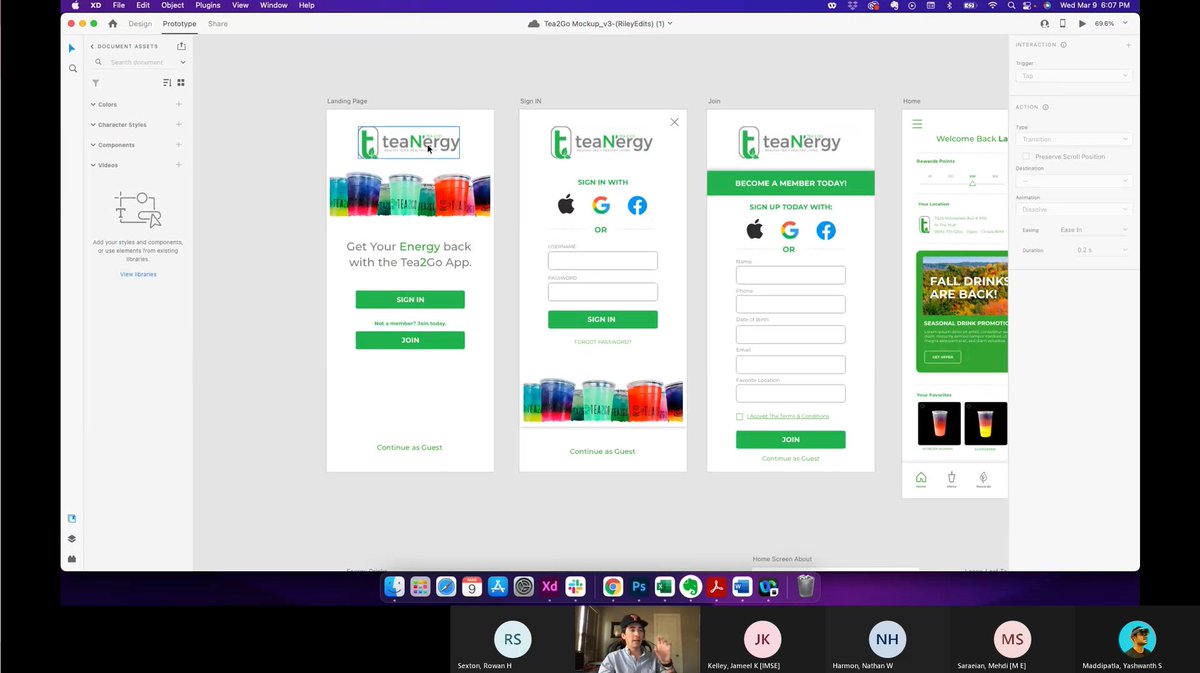Open the File menu
The image size is (1200, 673).
118,5
